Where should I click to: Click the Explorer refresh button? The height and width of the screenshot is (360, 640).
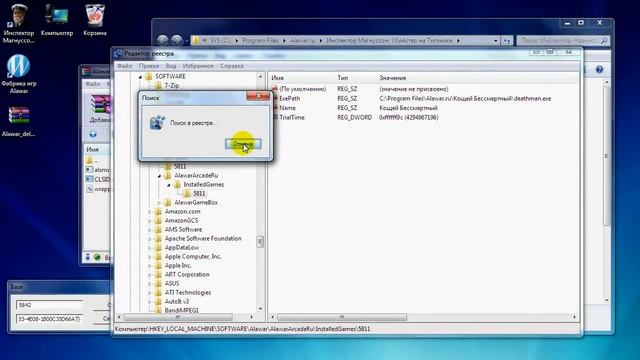tap(507, 40)
